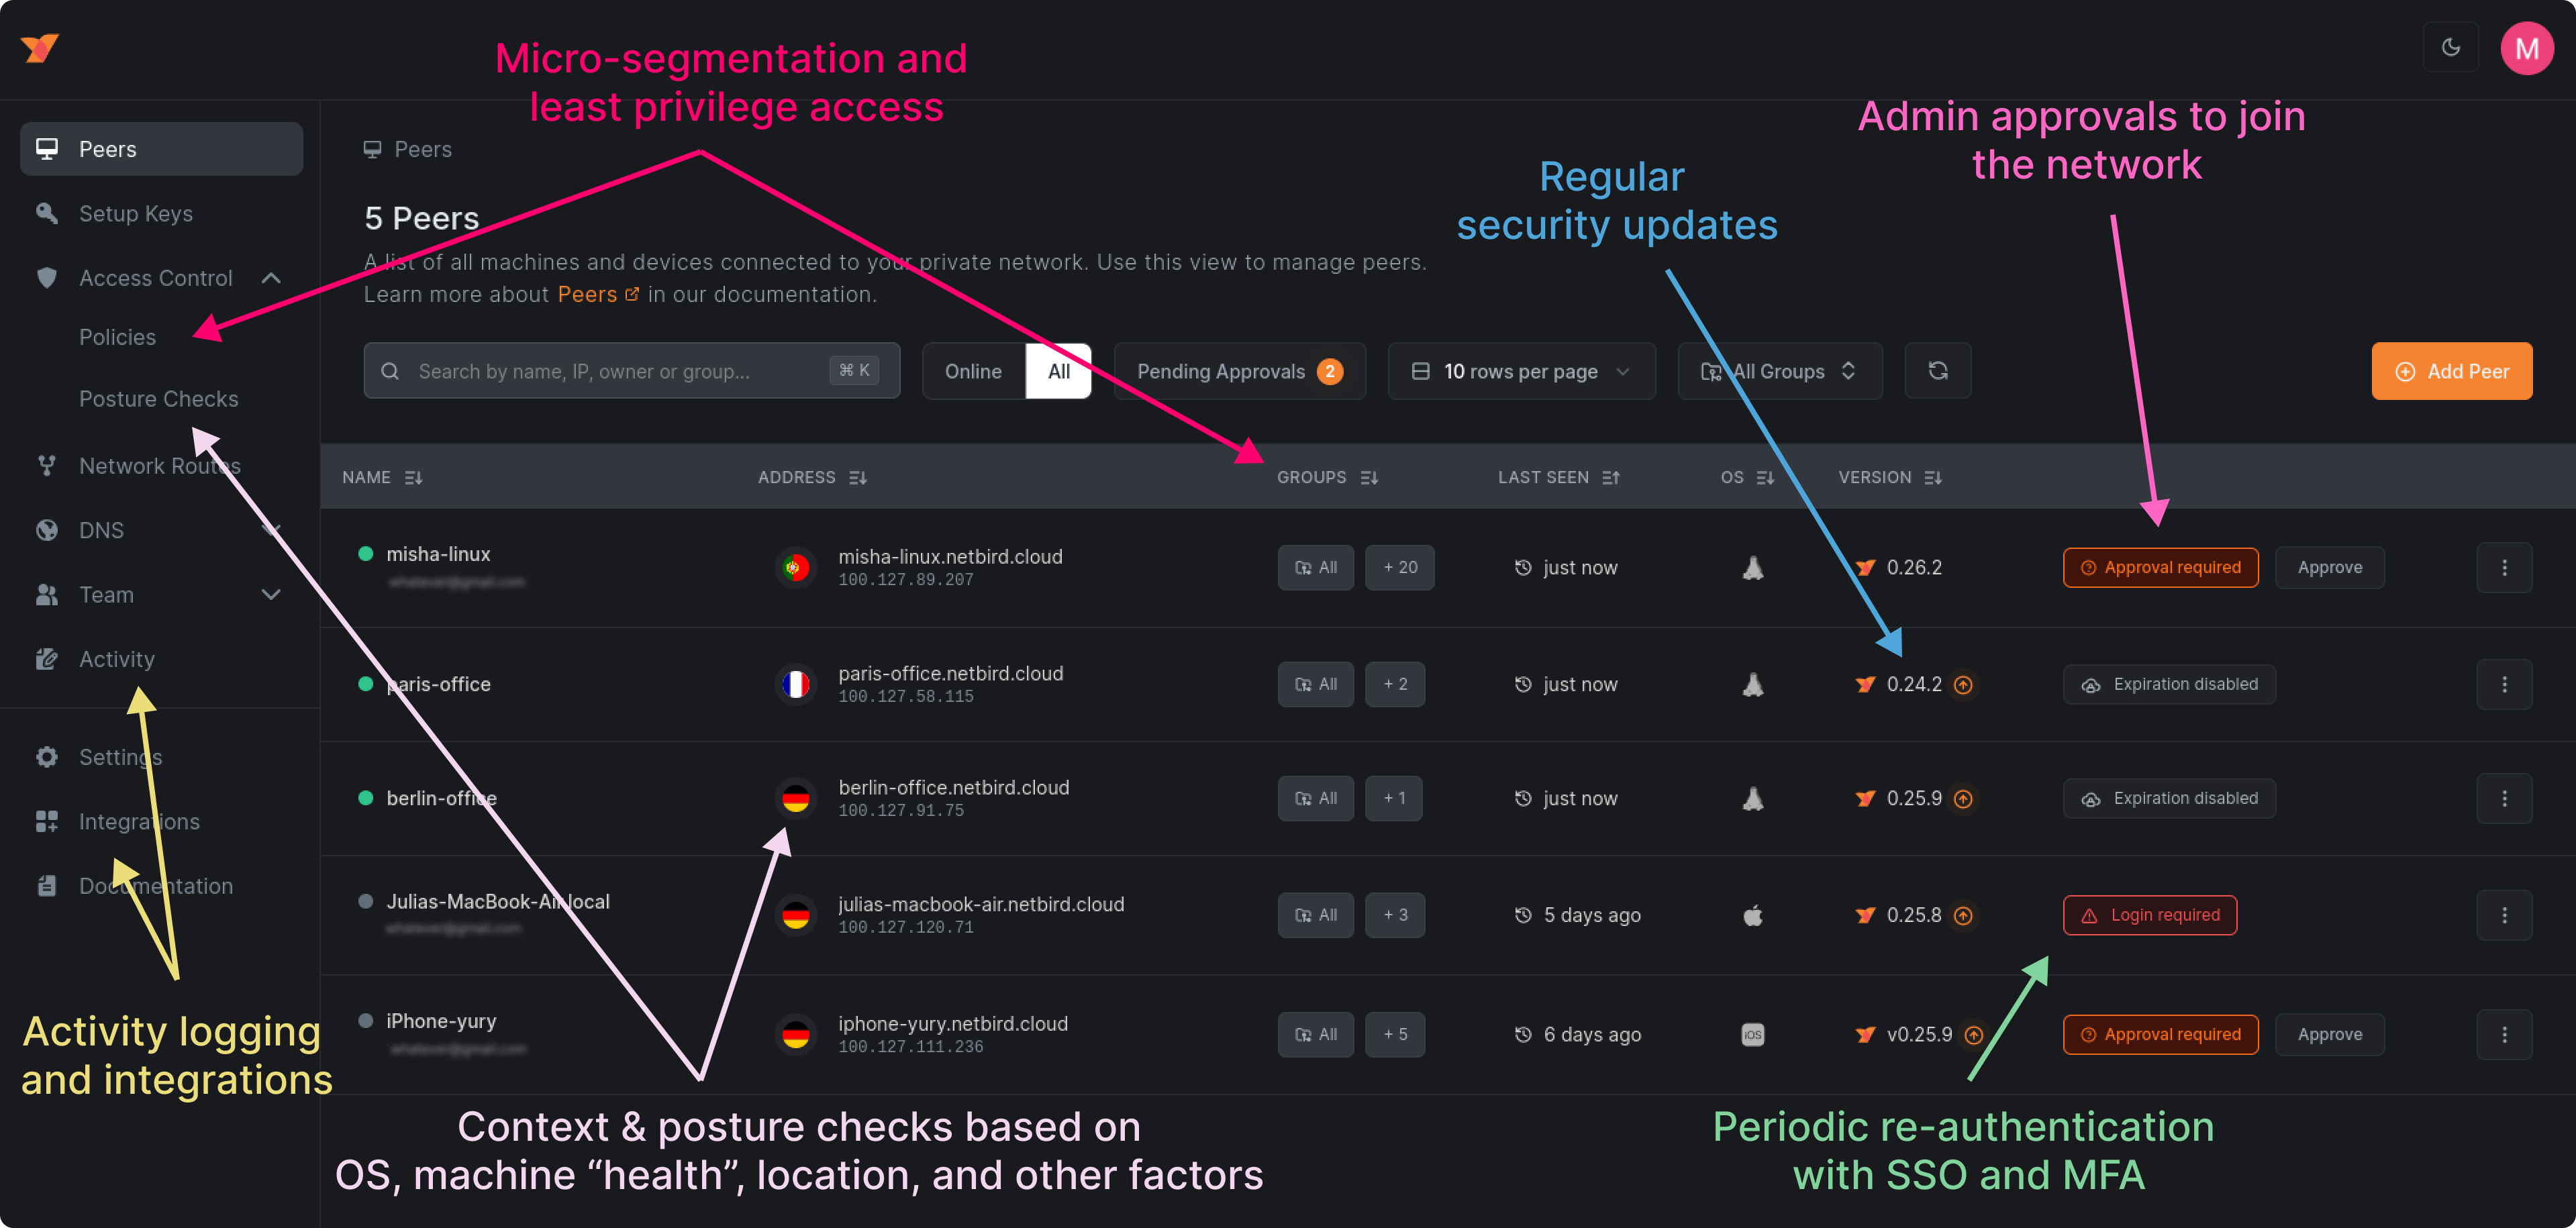Open the user avatar M menu
The height and width of the screenshot is (1228, 2576).
(2526, 48)
